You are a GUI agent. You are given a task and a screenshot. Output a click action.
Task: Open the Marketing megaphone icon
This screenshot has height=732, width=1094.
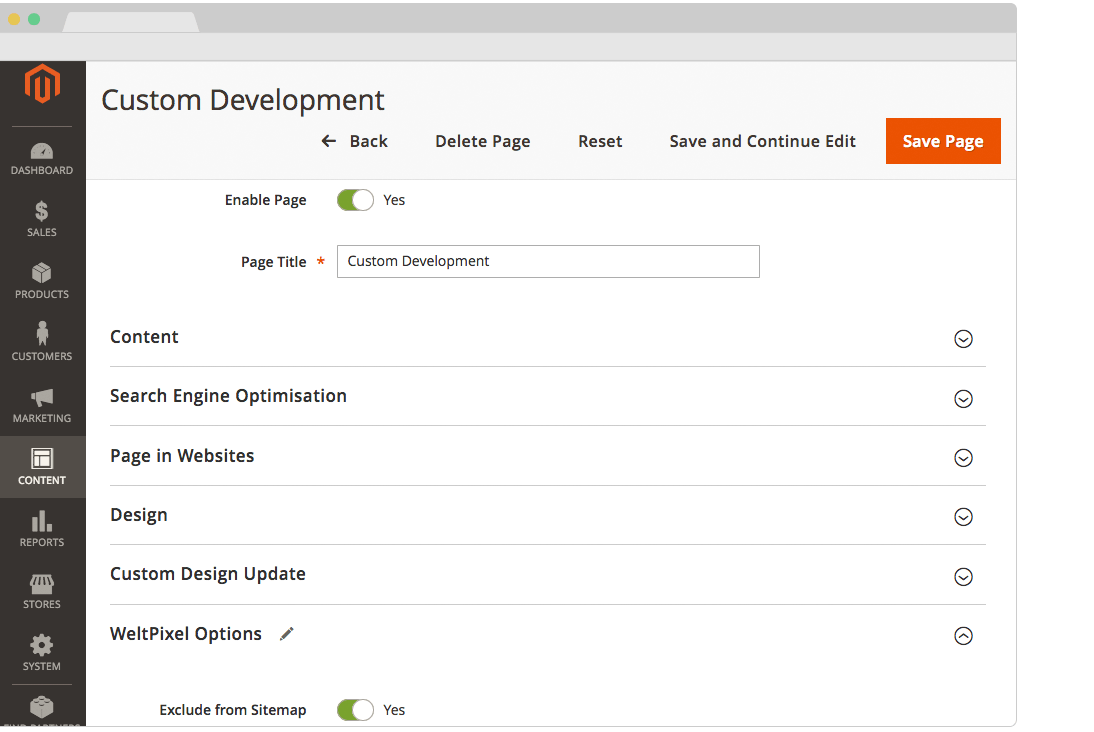[42, 398]
